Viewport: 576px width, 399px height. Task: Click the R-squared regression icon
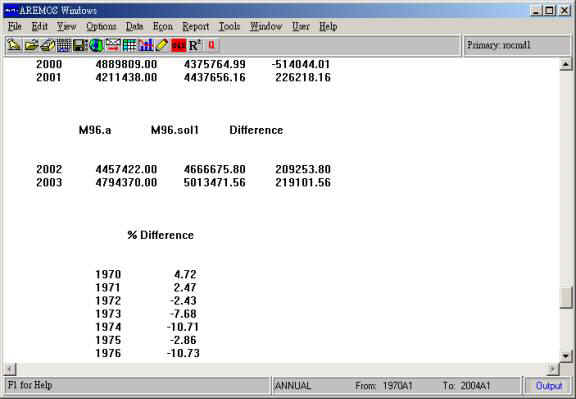(x=195, y=46)
